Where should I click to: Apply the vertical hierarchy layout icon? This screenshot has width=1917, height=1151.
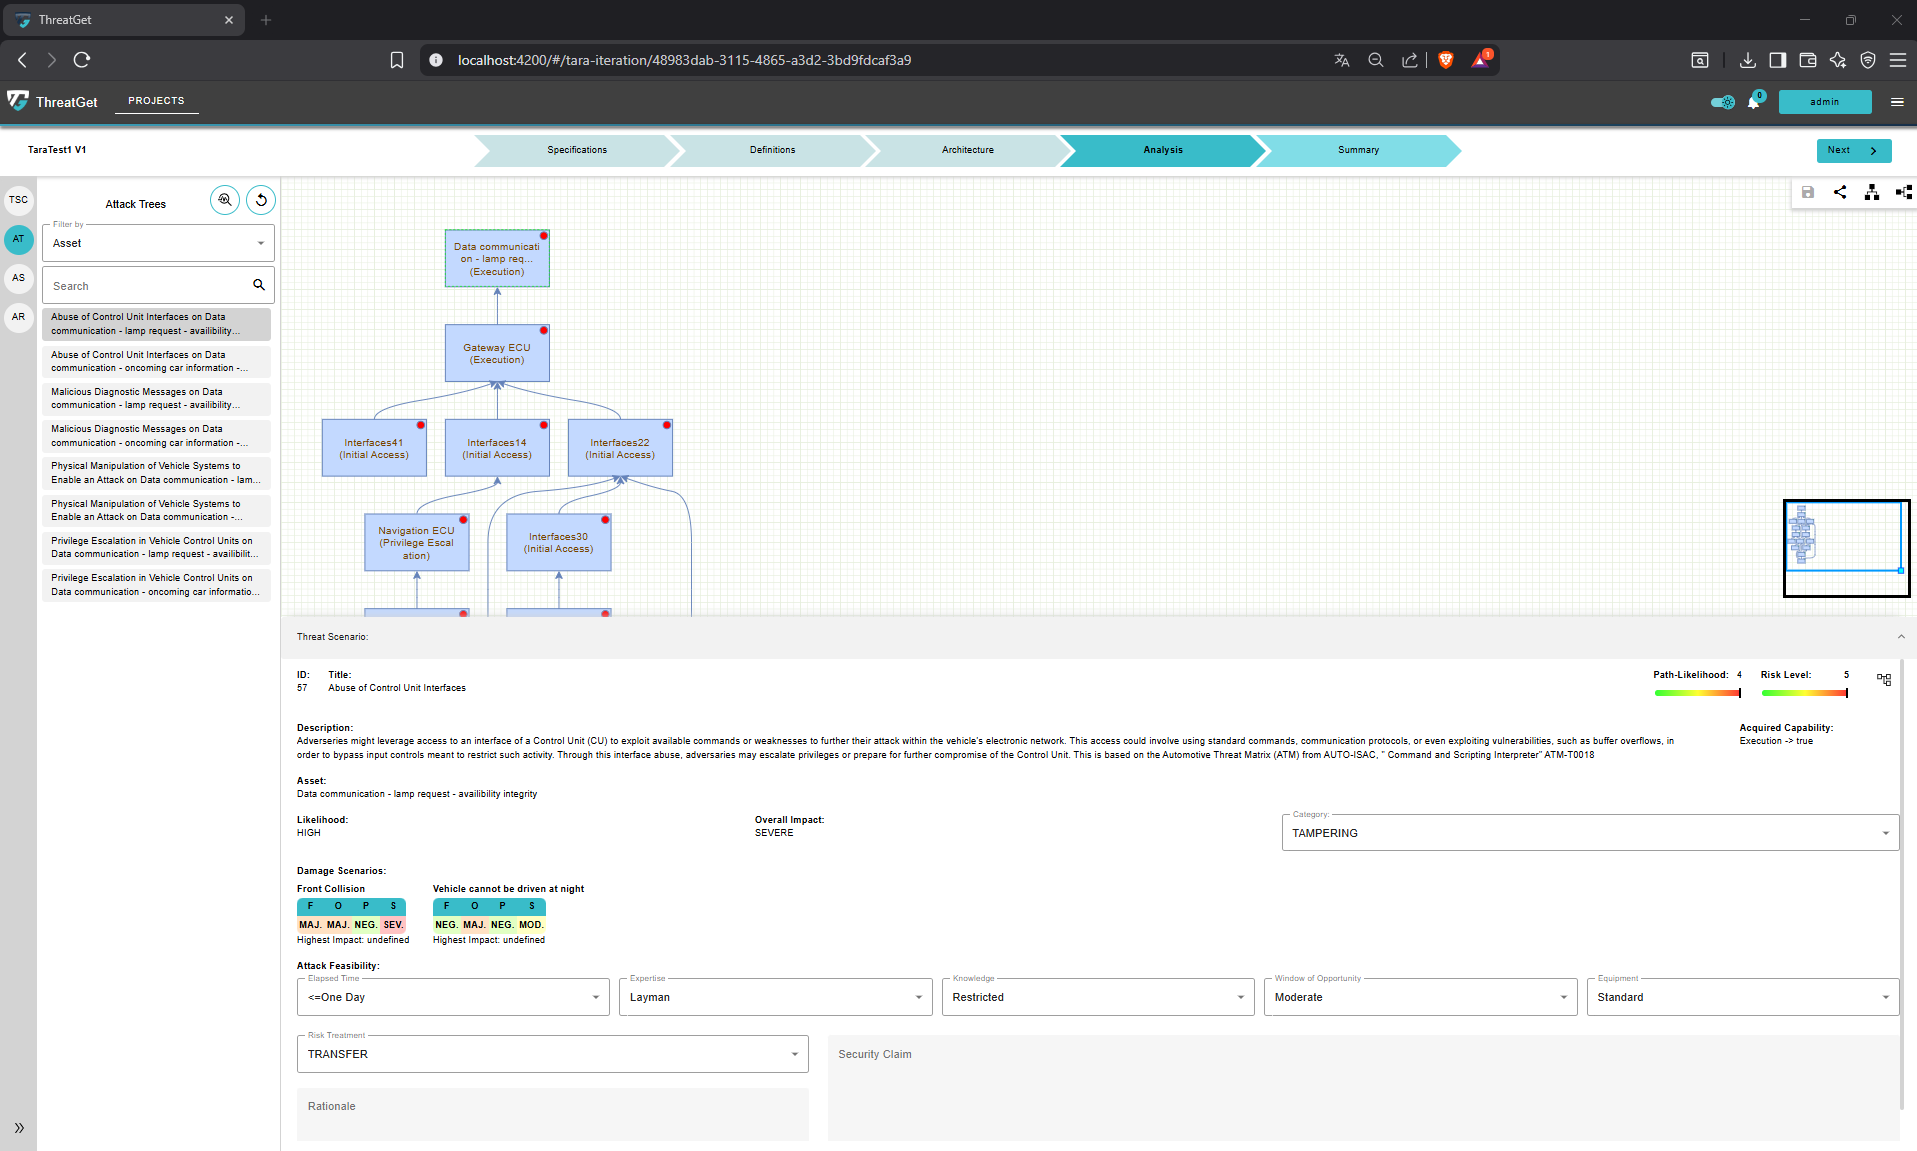(x=1871, y=192)
